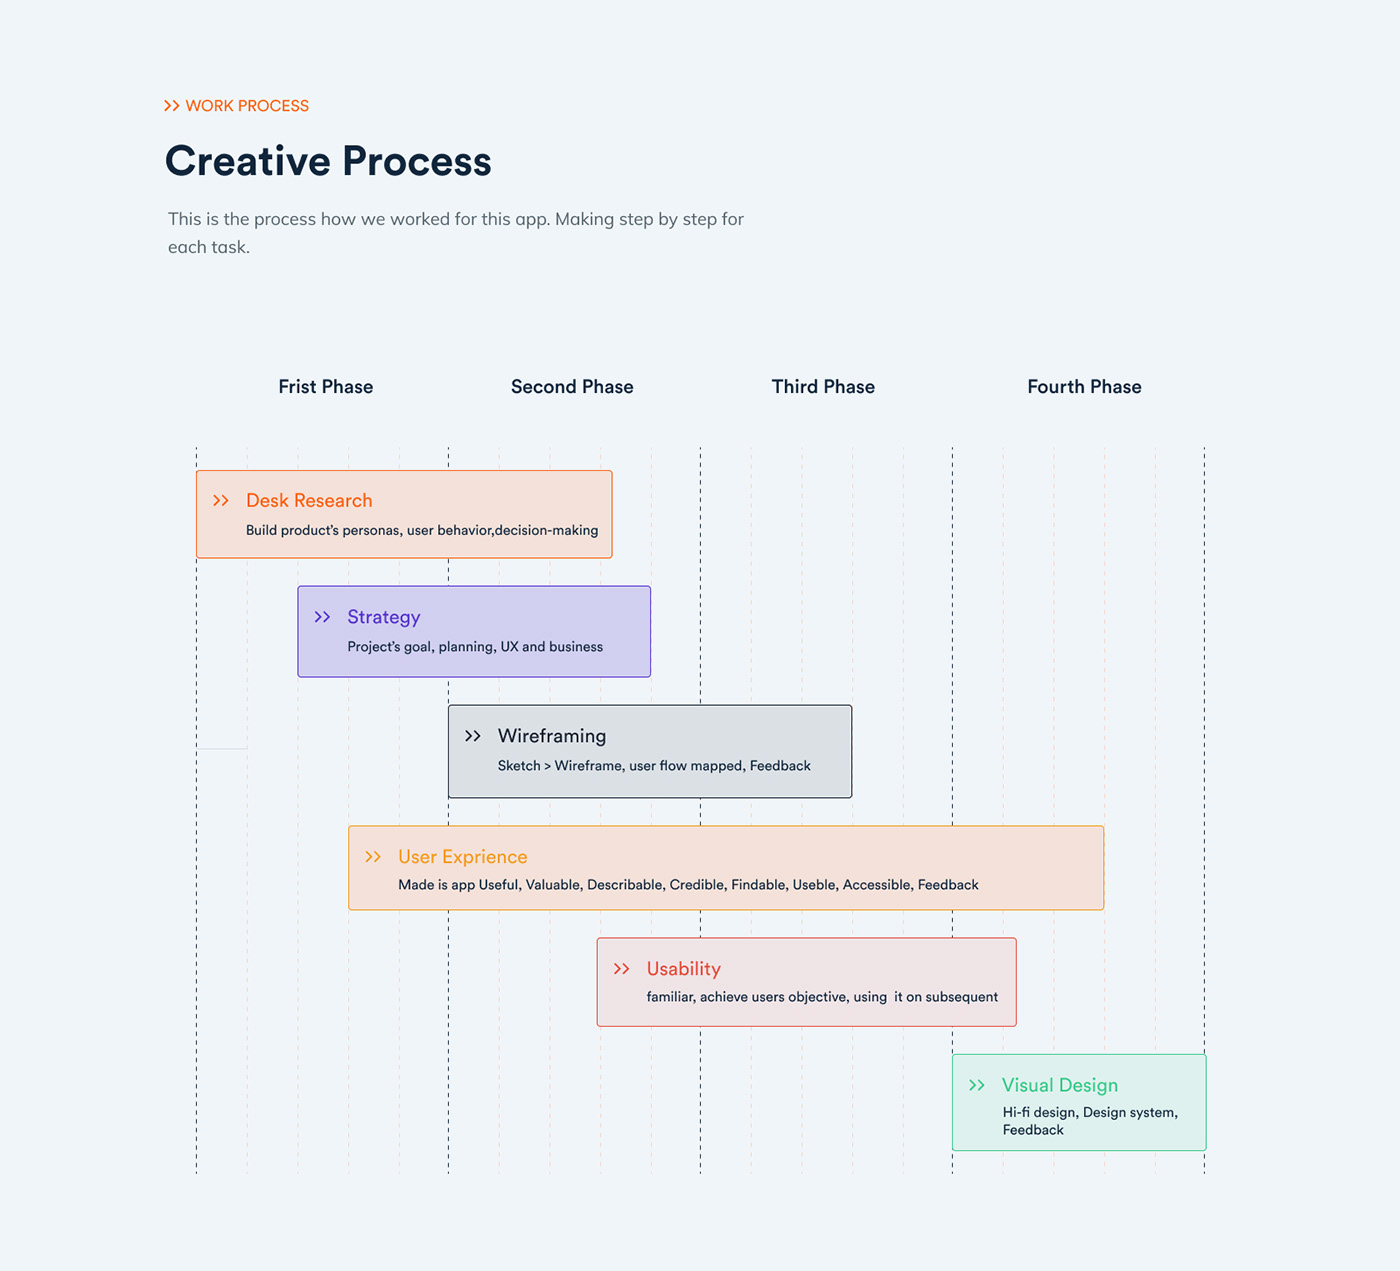Screen dimensions: 1400x1271
Task: Select the Second Phase column header
Action: click(x=572, y=387)
